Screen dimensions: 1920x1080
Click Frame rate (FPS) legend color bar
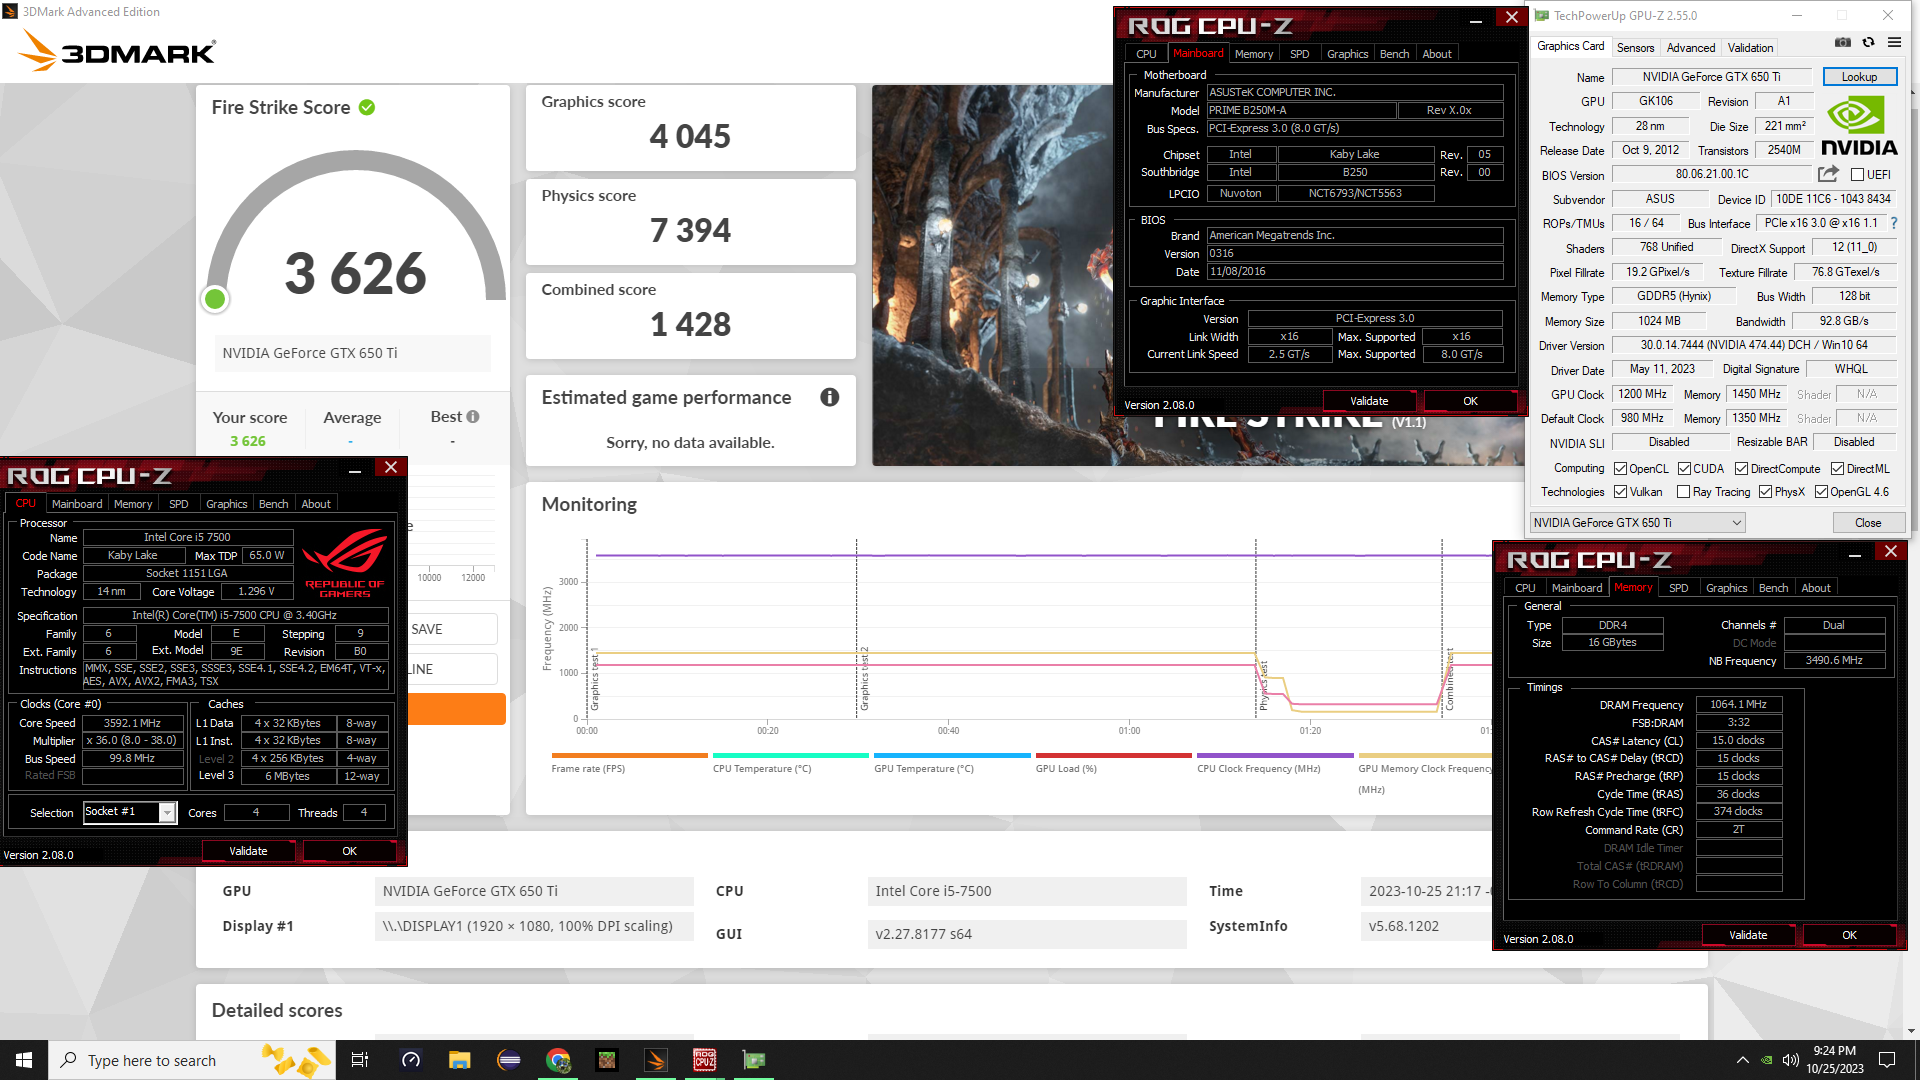click(x=629, y=755)
